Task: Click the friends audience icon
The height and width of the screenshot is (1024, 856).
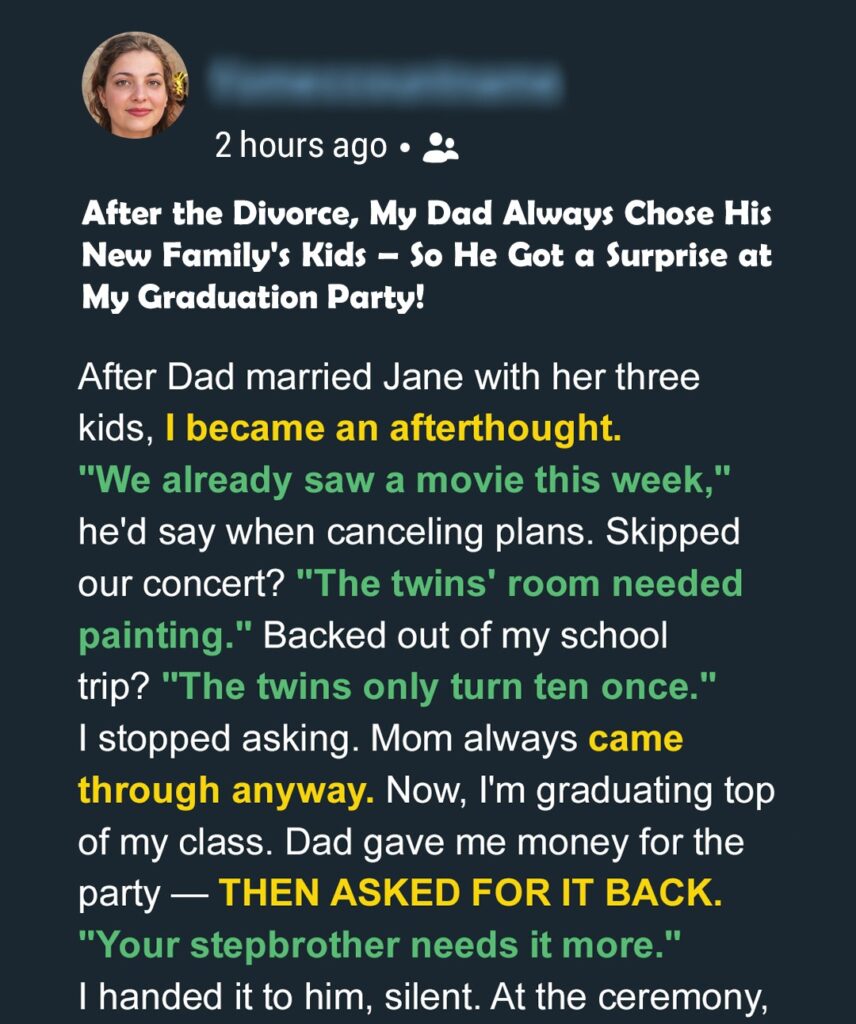Action: tap(441, 147)
